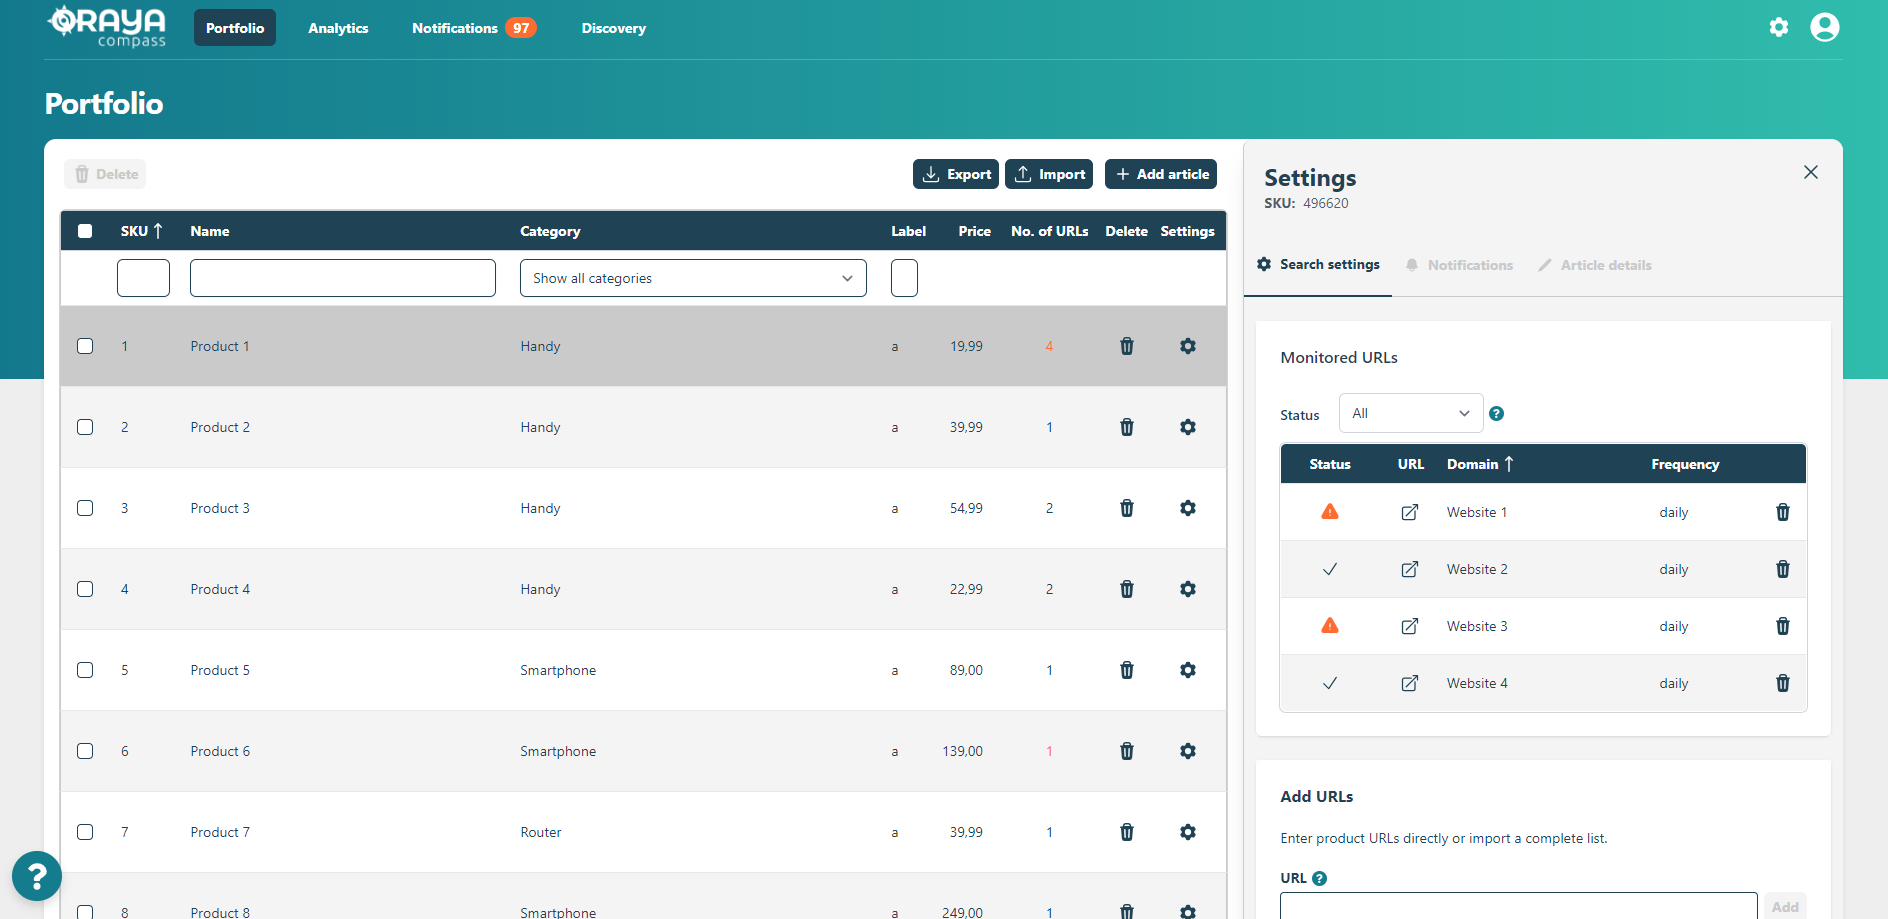Click the SKU sort arrow
The width and height of the screenshot is (1888, 919).
(x=159, y=230)
